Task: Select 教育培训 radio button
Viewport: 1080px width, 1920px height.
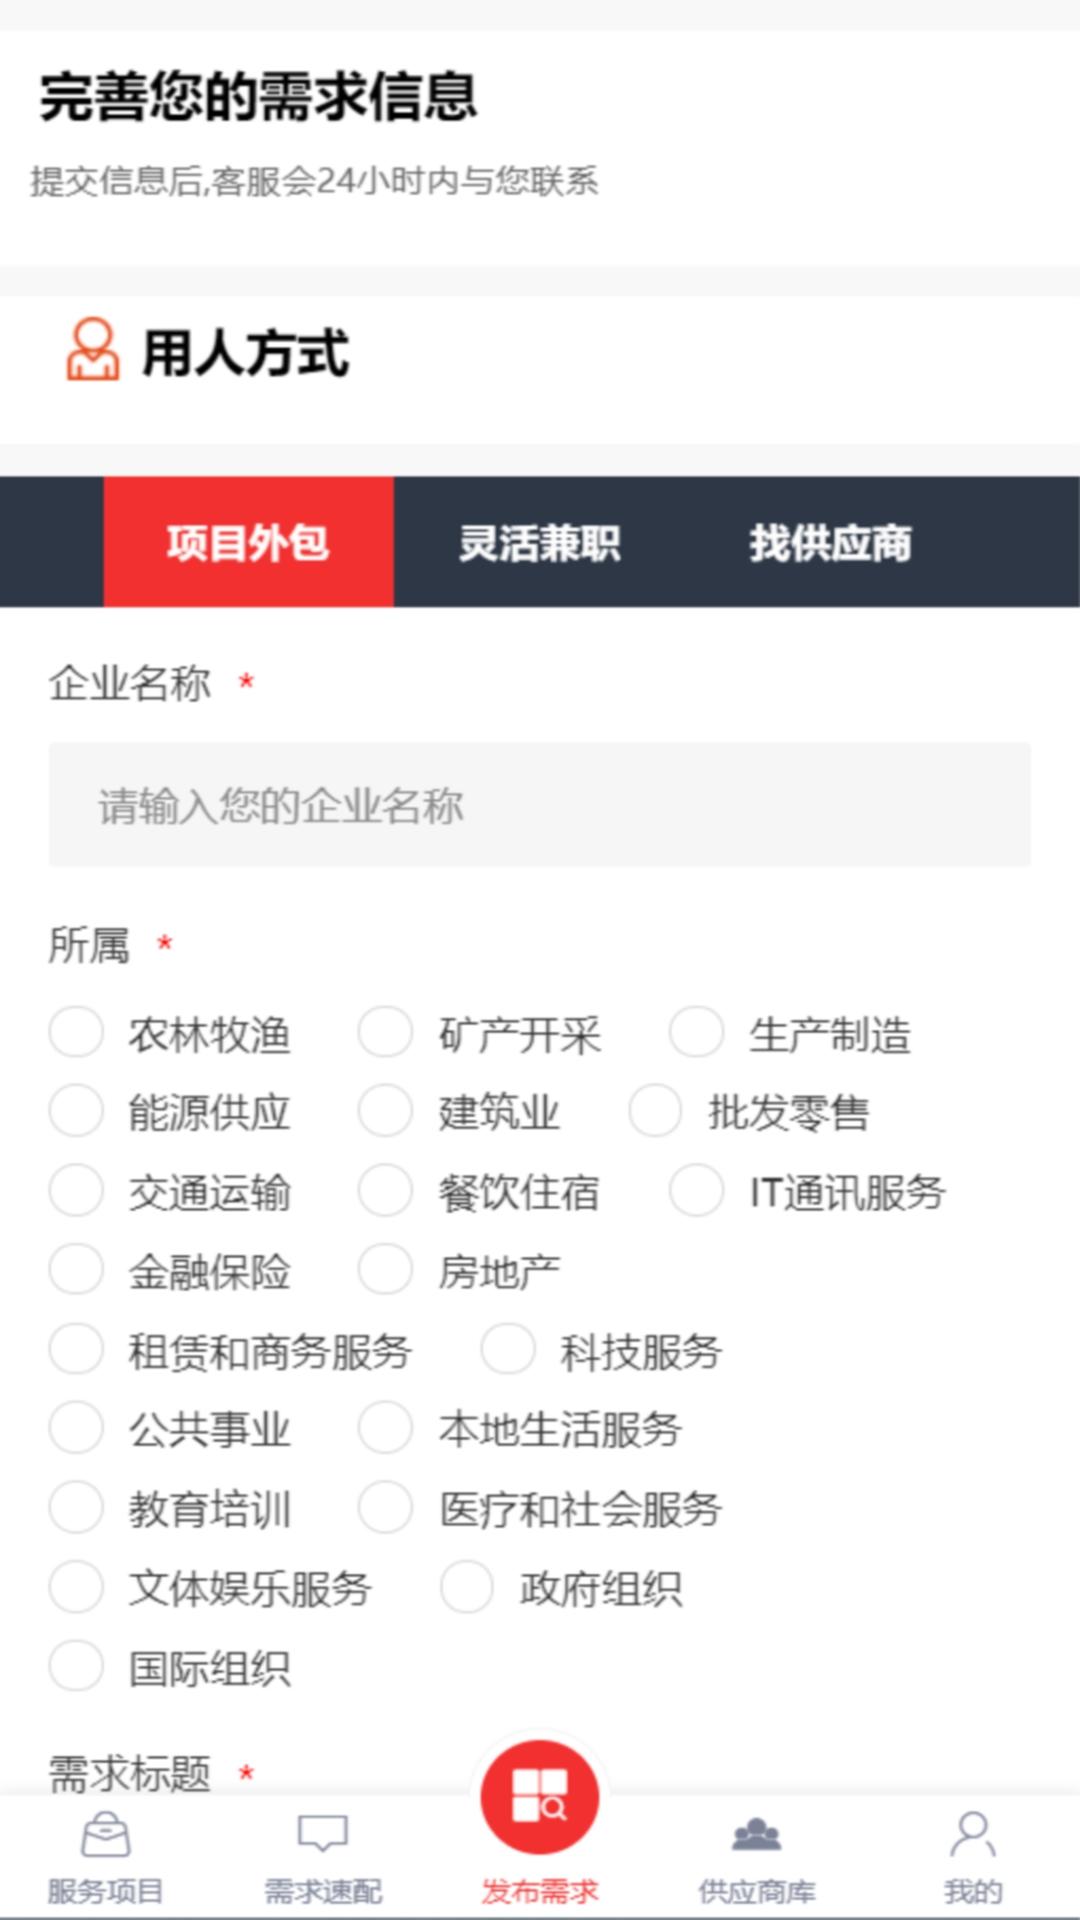Action: coord(75,1510)
